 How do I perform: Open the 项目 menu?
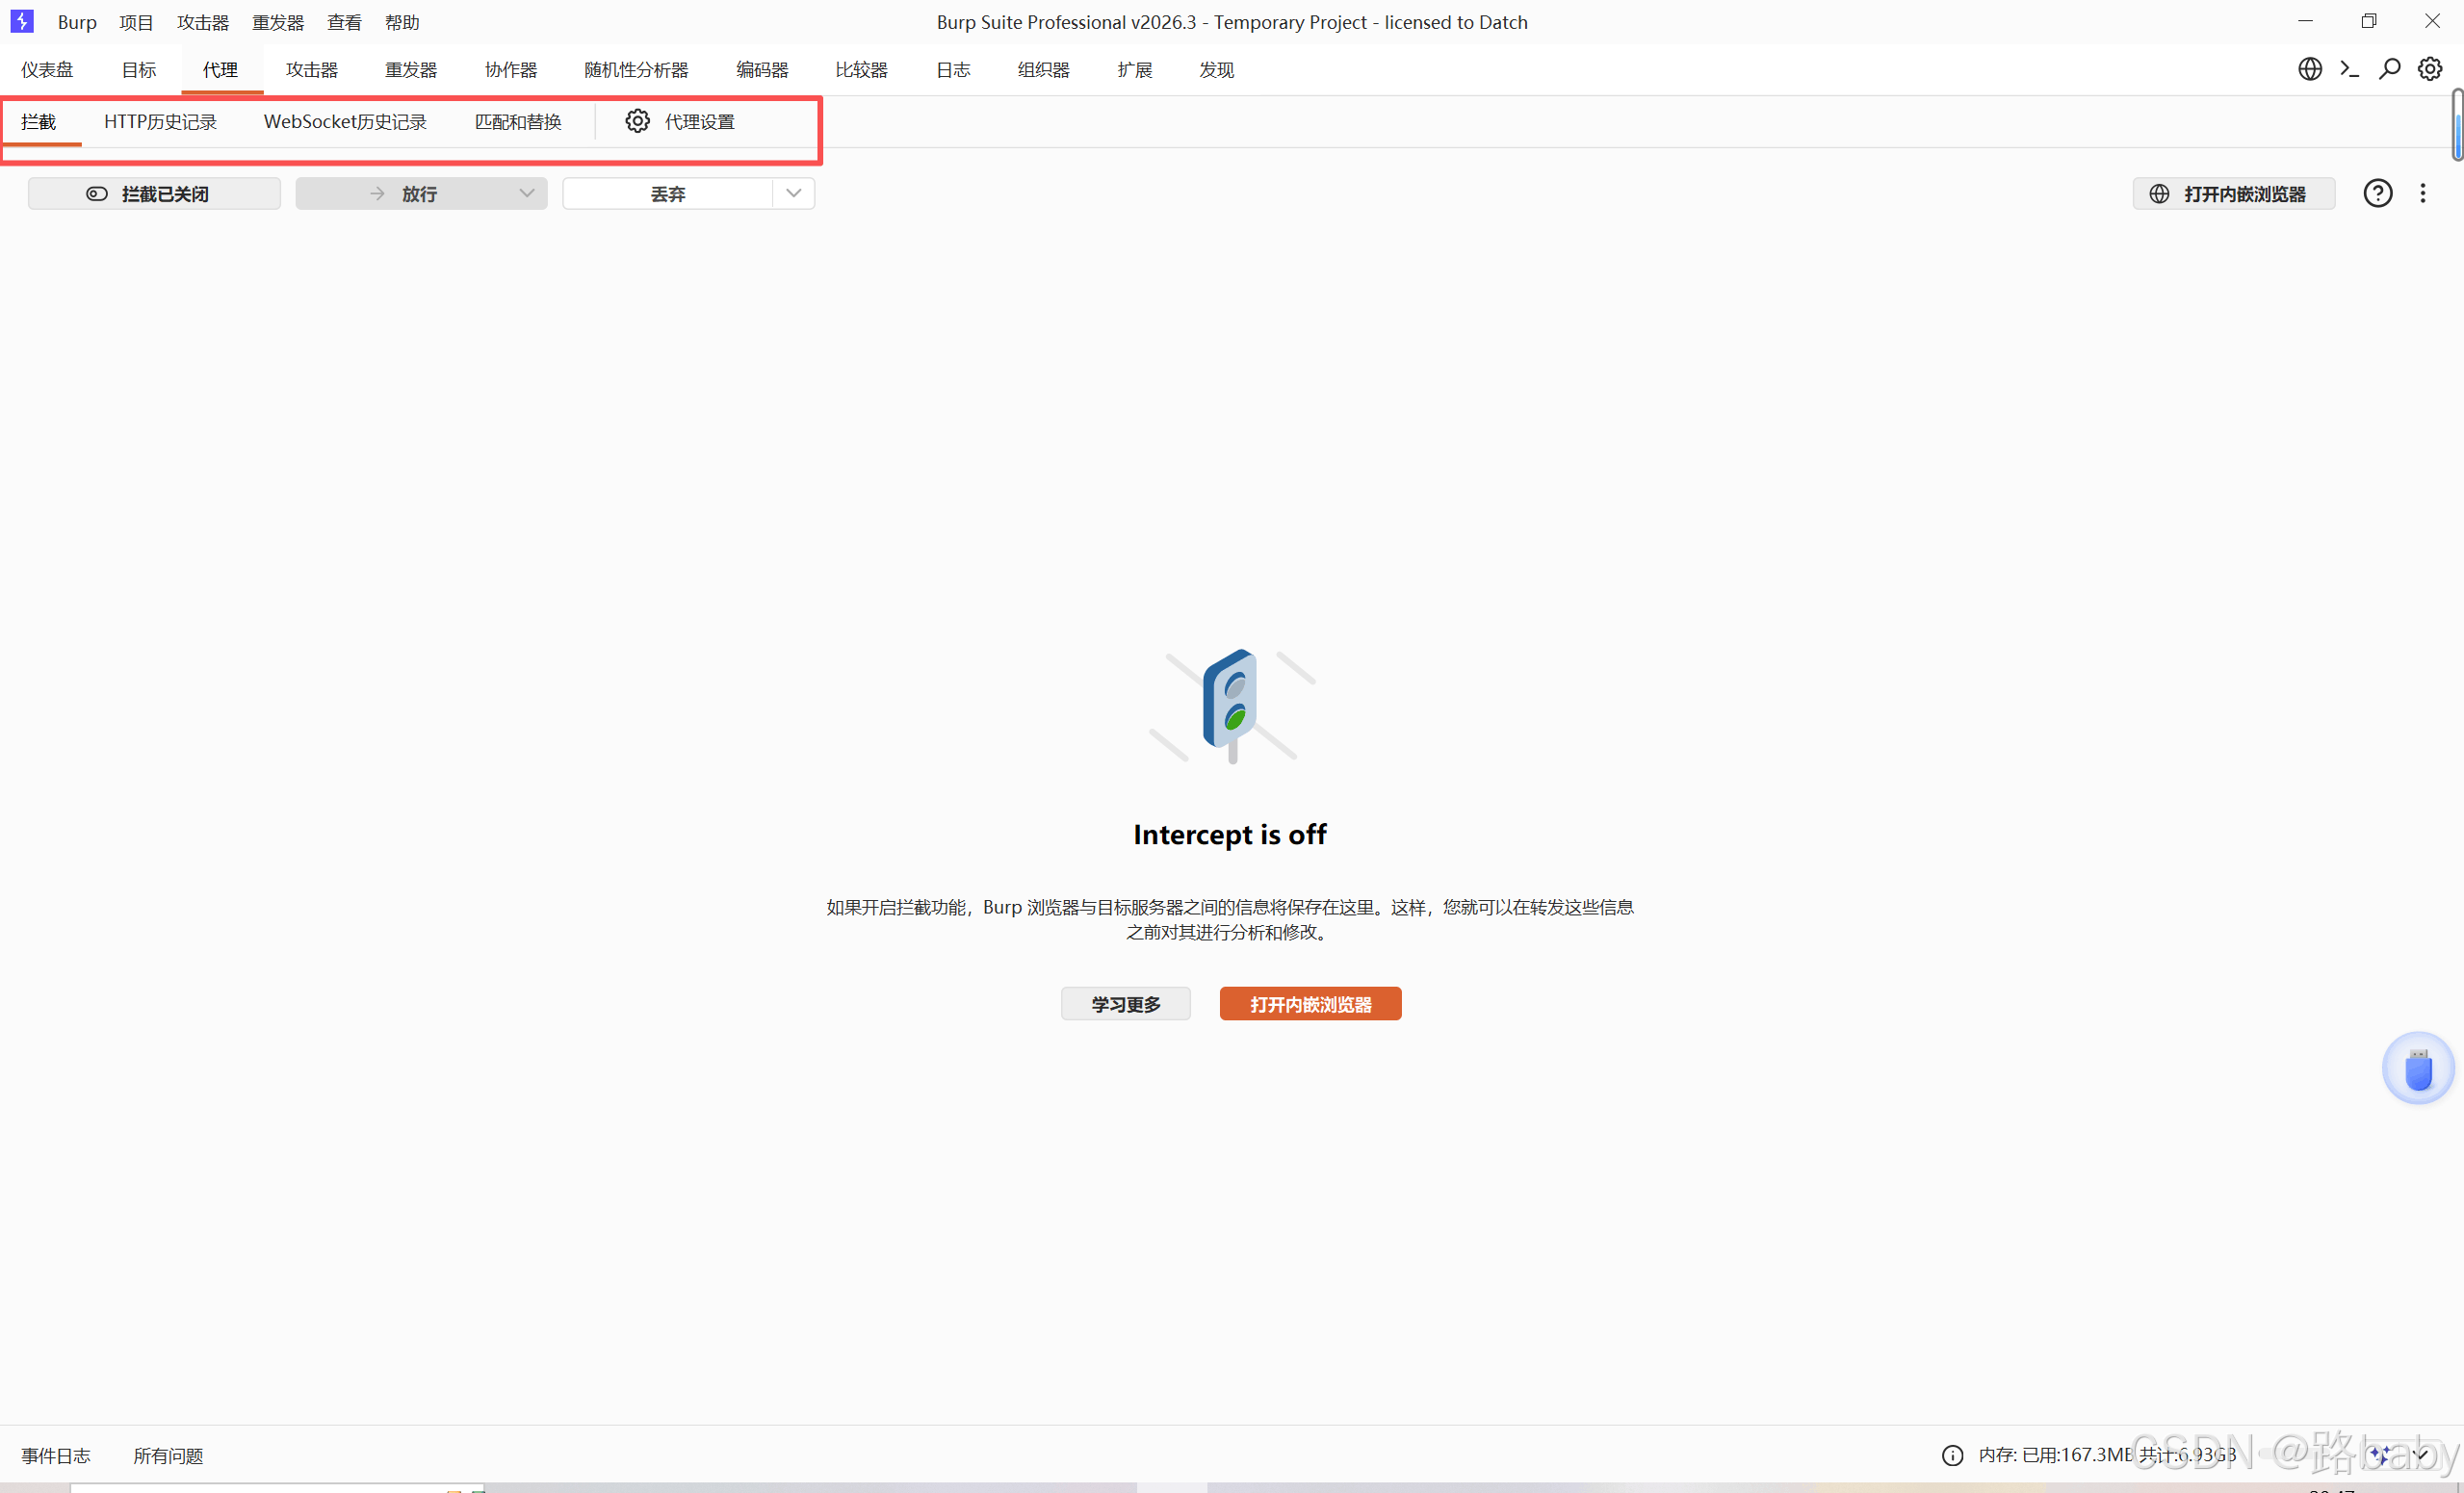point(136,22)
